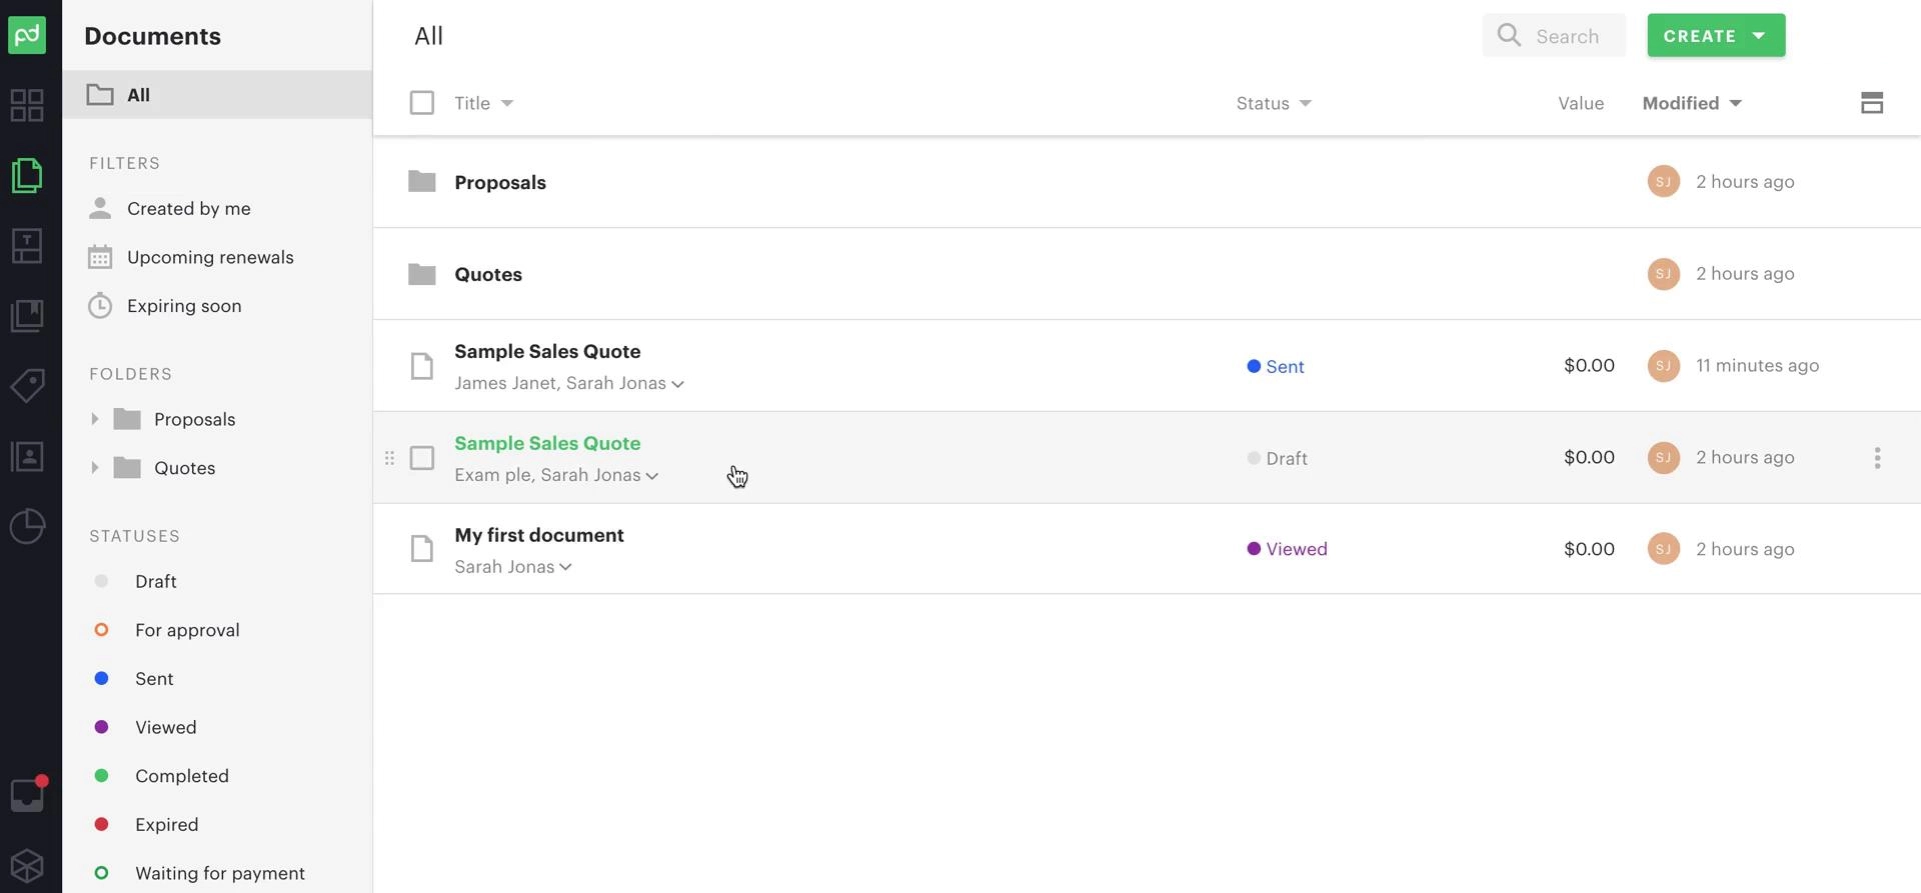The height and width of the screenshot is (893, 1921).
Task: Click the SJ avatar on Sent quote row
Action: click(1663, 366)
